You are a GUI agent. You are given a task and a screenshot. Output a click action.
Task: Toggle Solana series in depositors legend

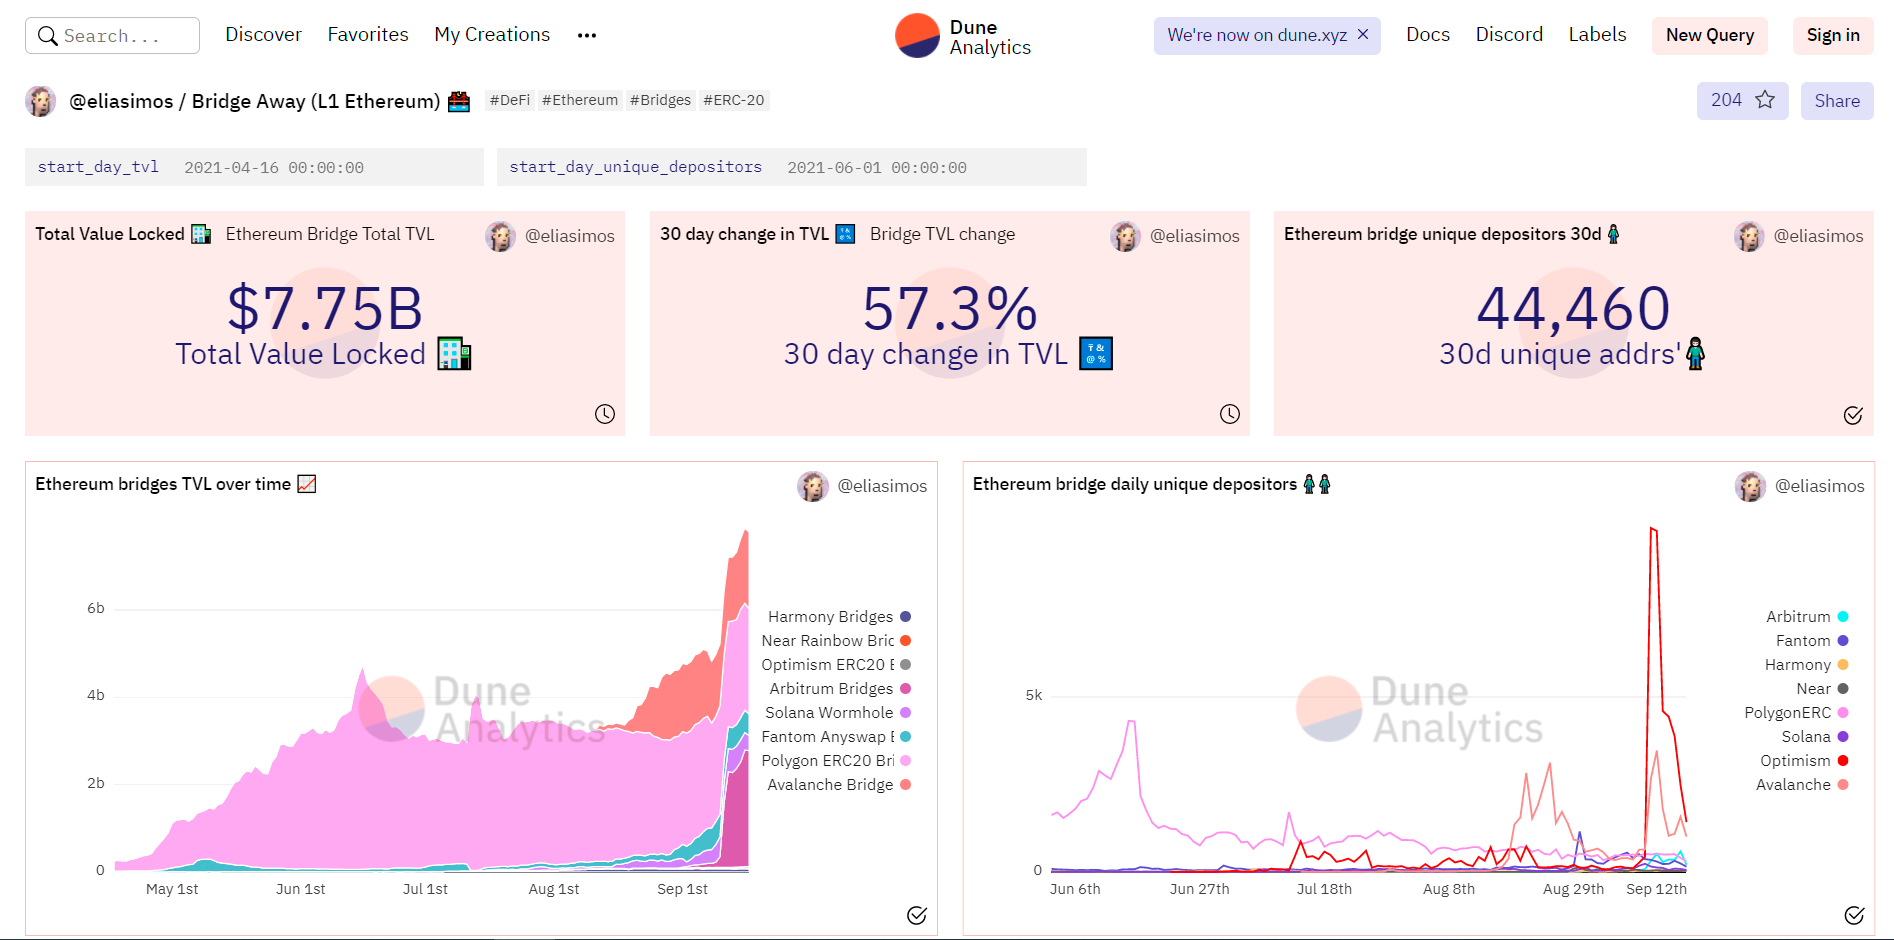[x=1815, y=737]
